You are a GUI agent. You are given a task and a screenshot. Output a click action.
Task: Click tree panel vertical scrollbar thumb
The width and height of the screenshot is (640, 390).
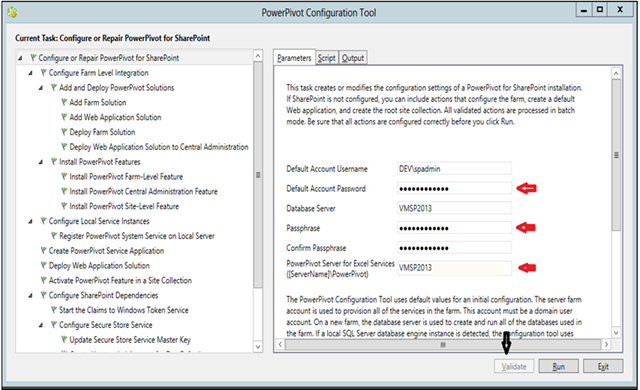pyautogui.click(x=258, y=175)
